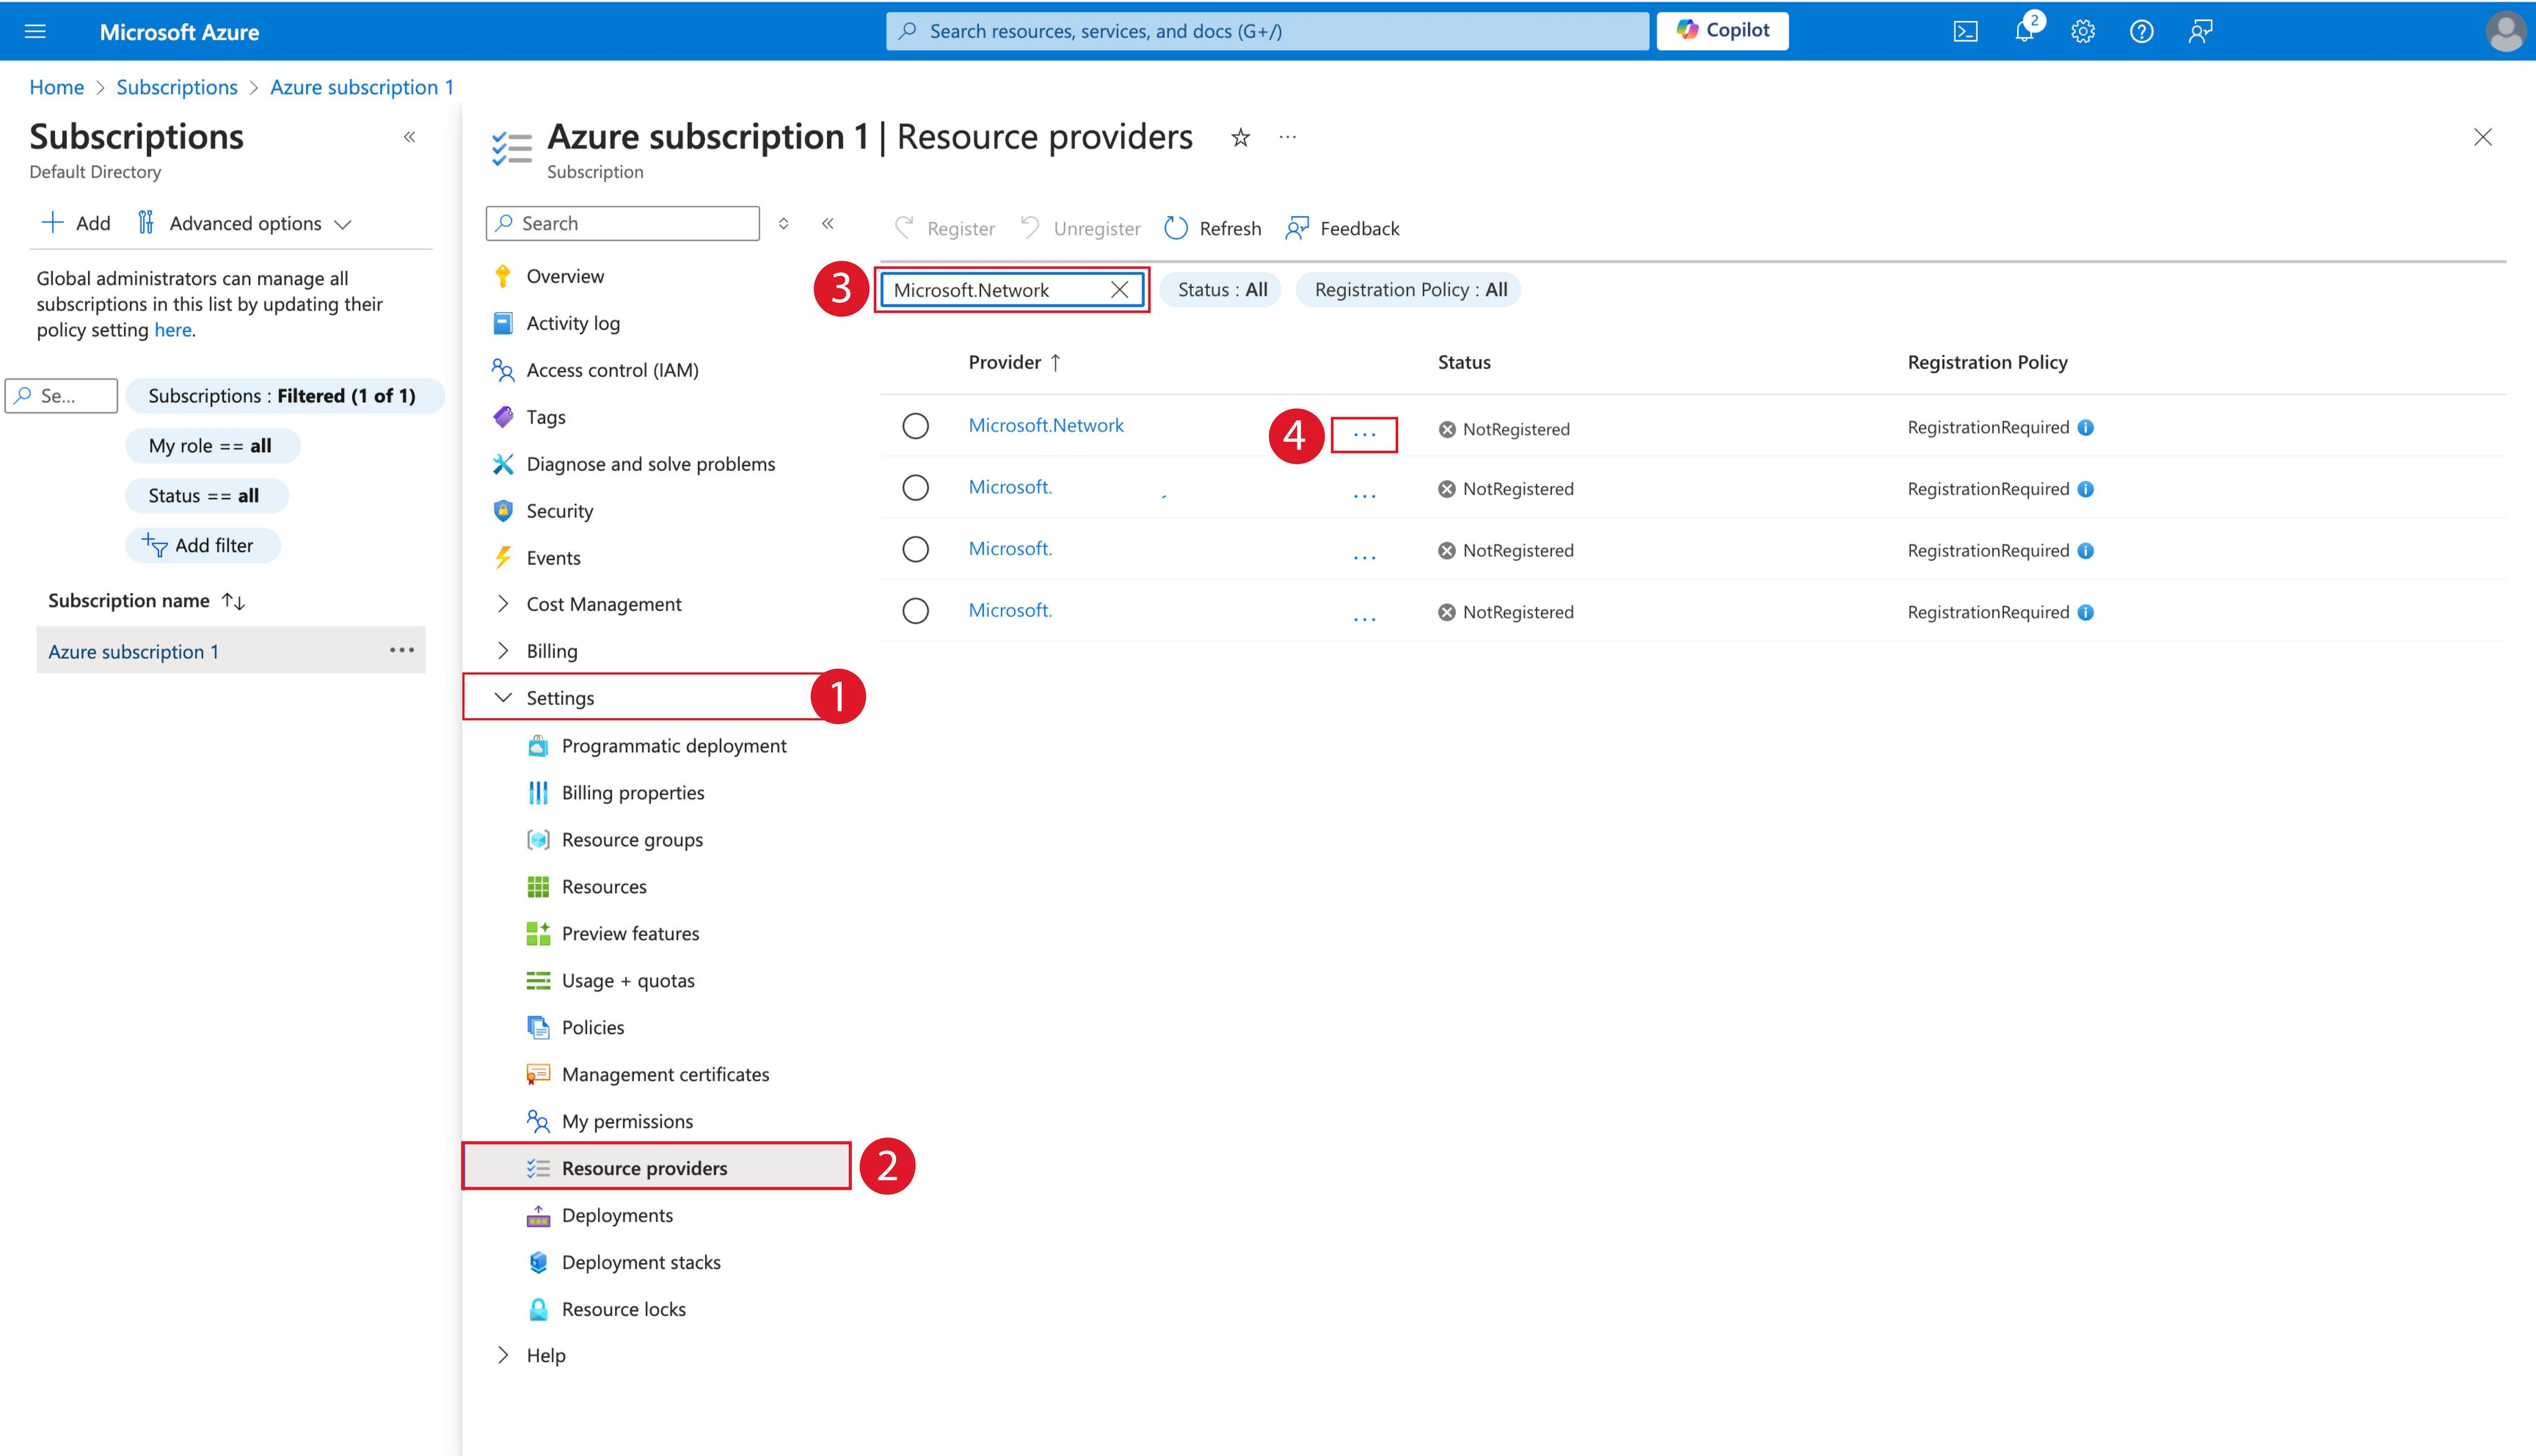Viewport: 2536px width, 1456px height.
Task: Select the Microsoft.Network row radio button
Action: pos(915,426)
